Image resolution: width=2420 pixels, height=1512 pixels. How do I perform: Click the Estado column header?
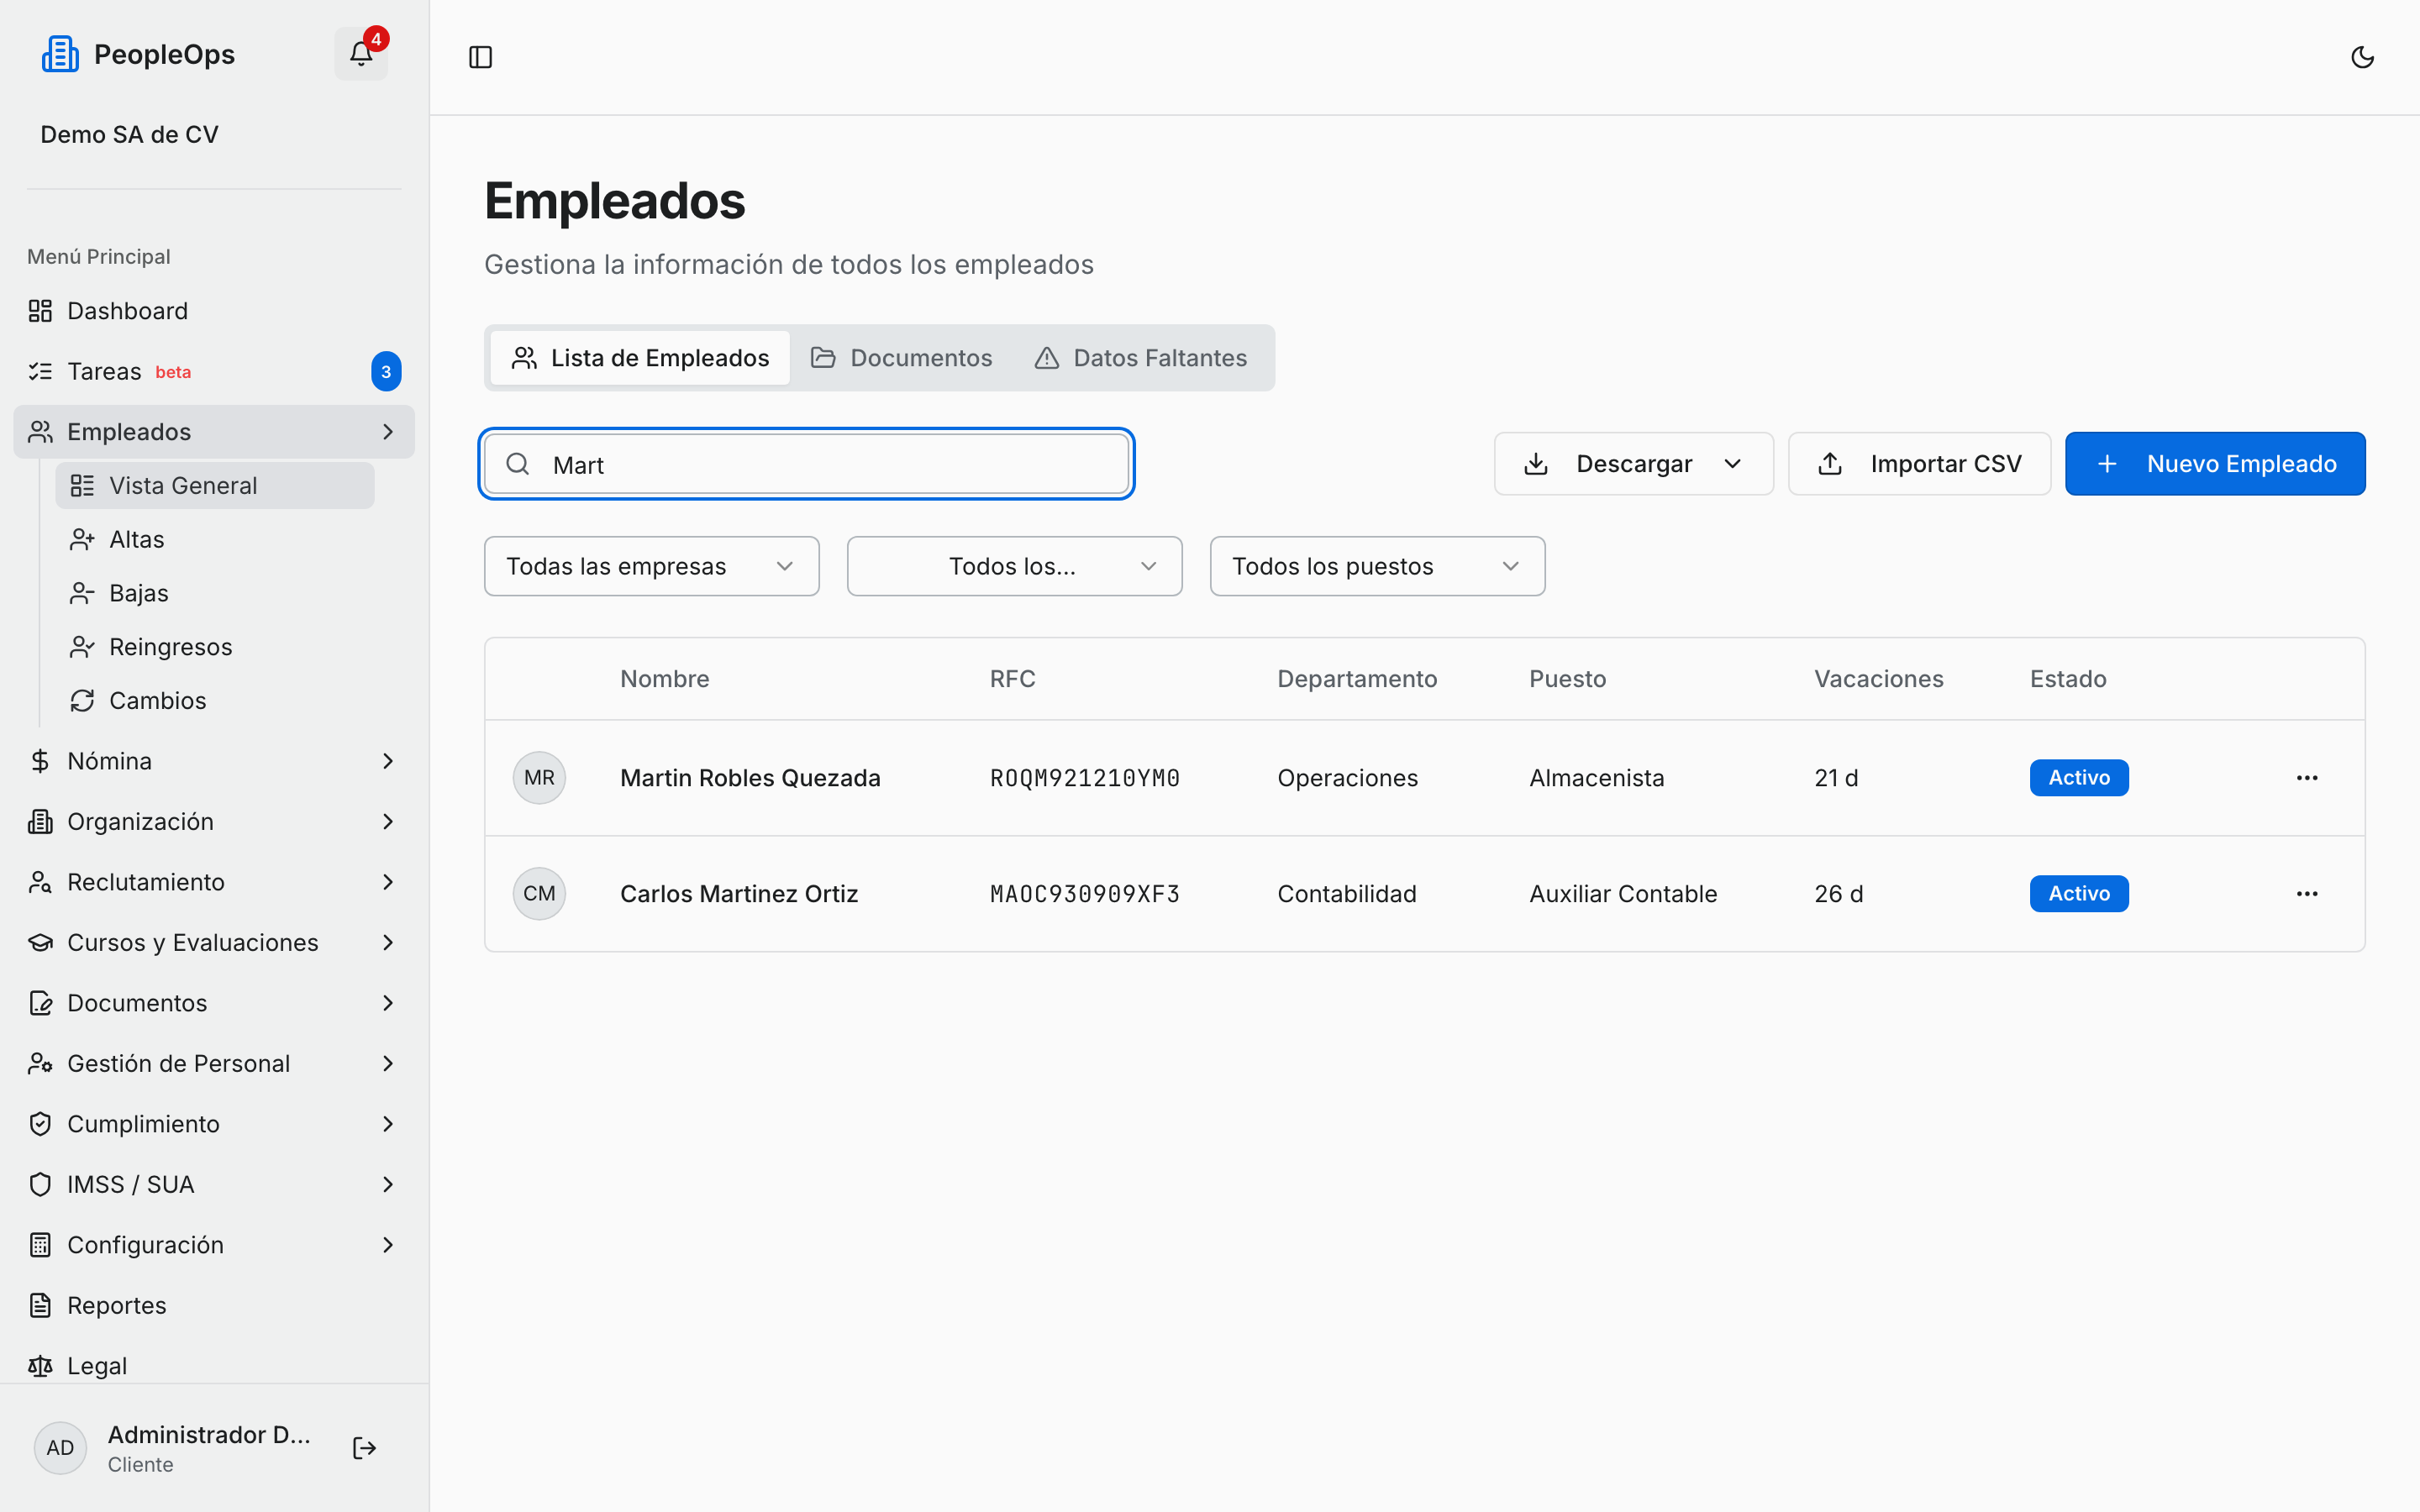point(2068,679)
